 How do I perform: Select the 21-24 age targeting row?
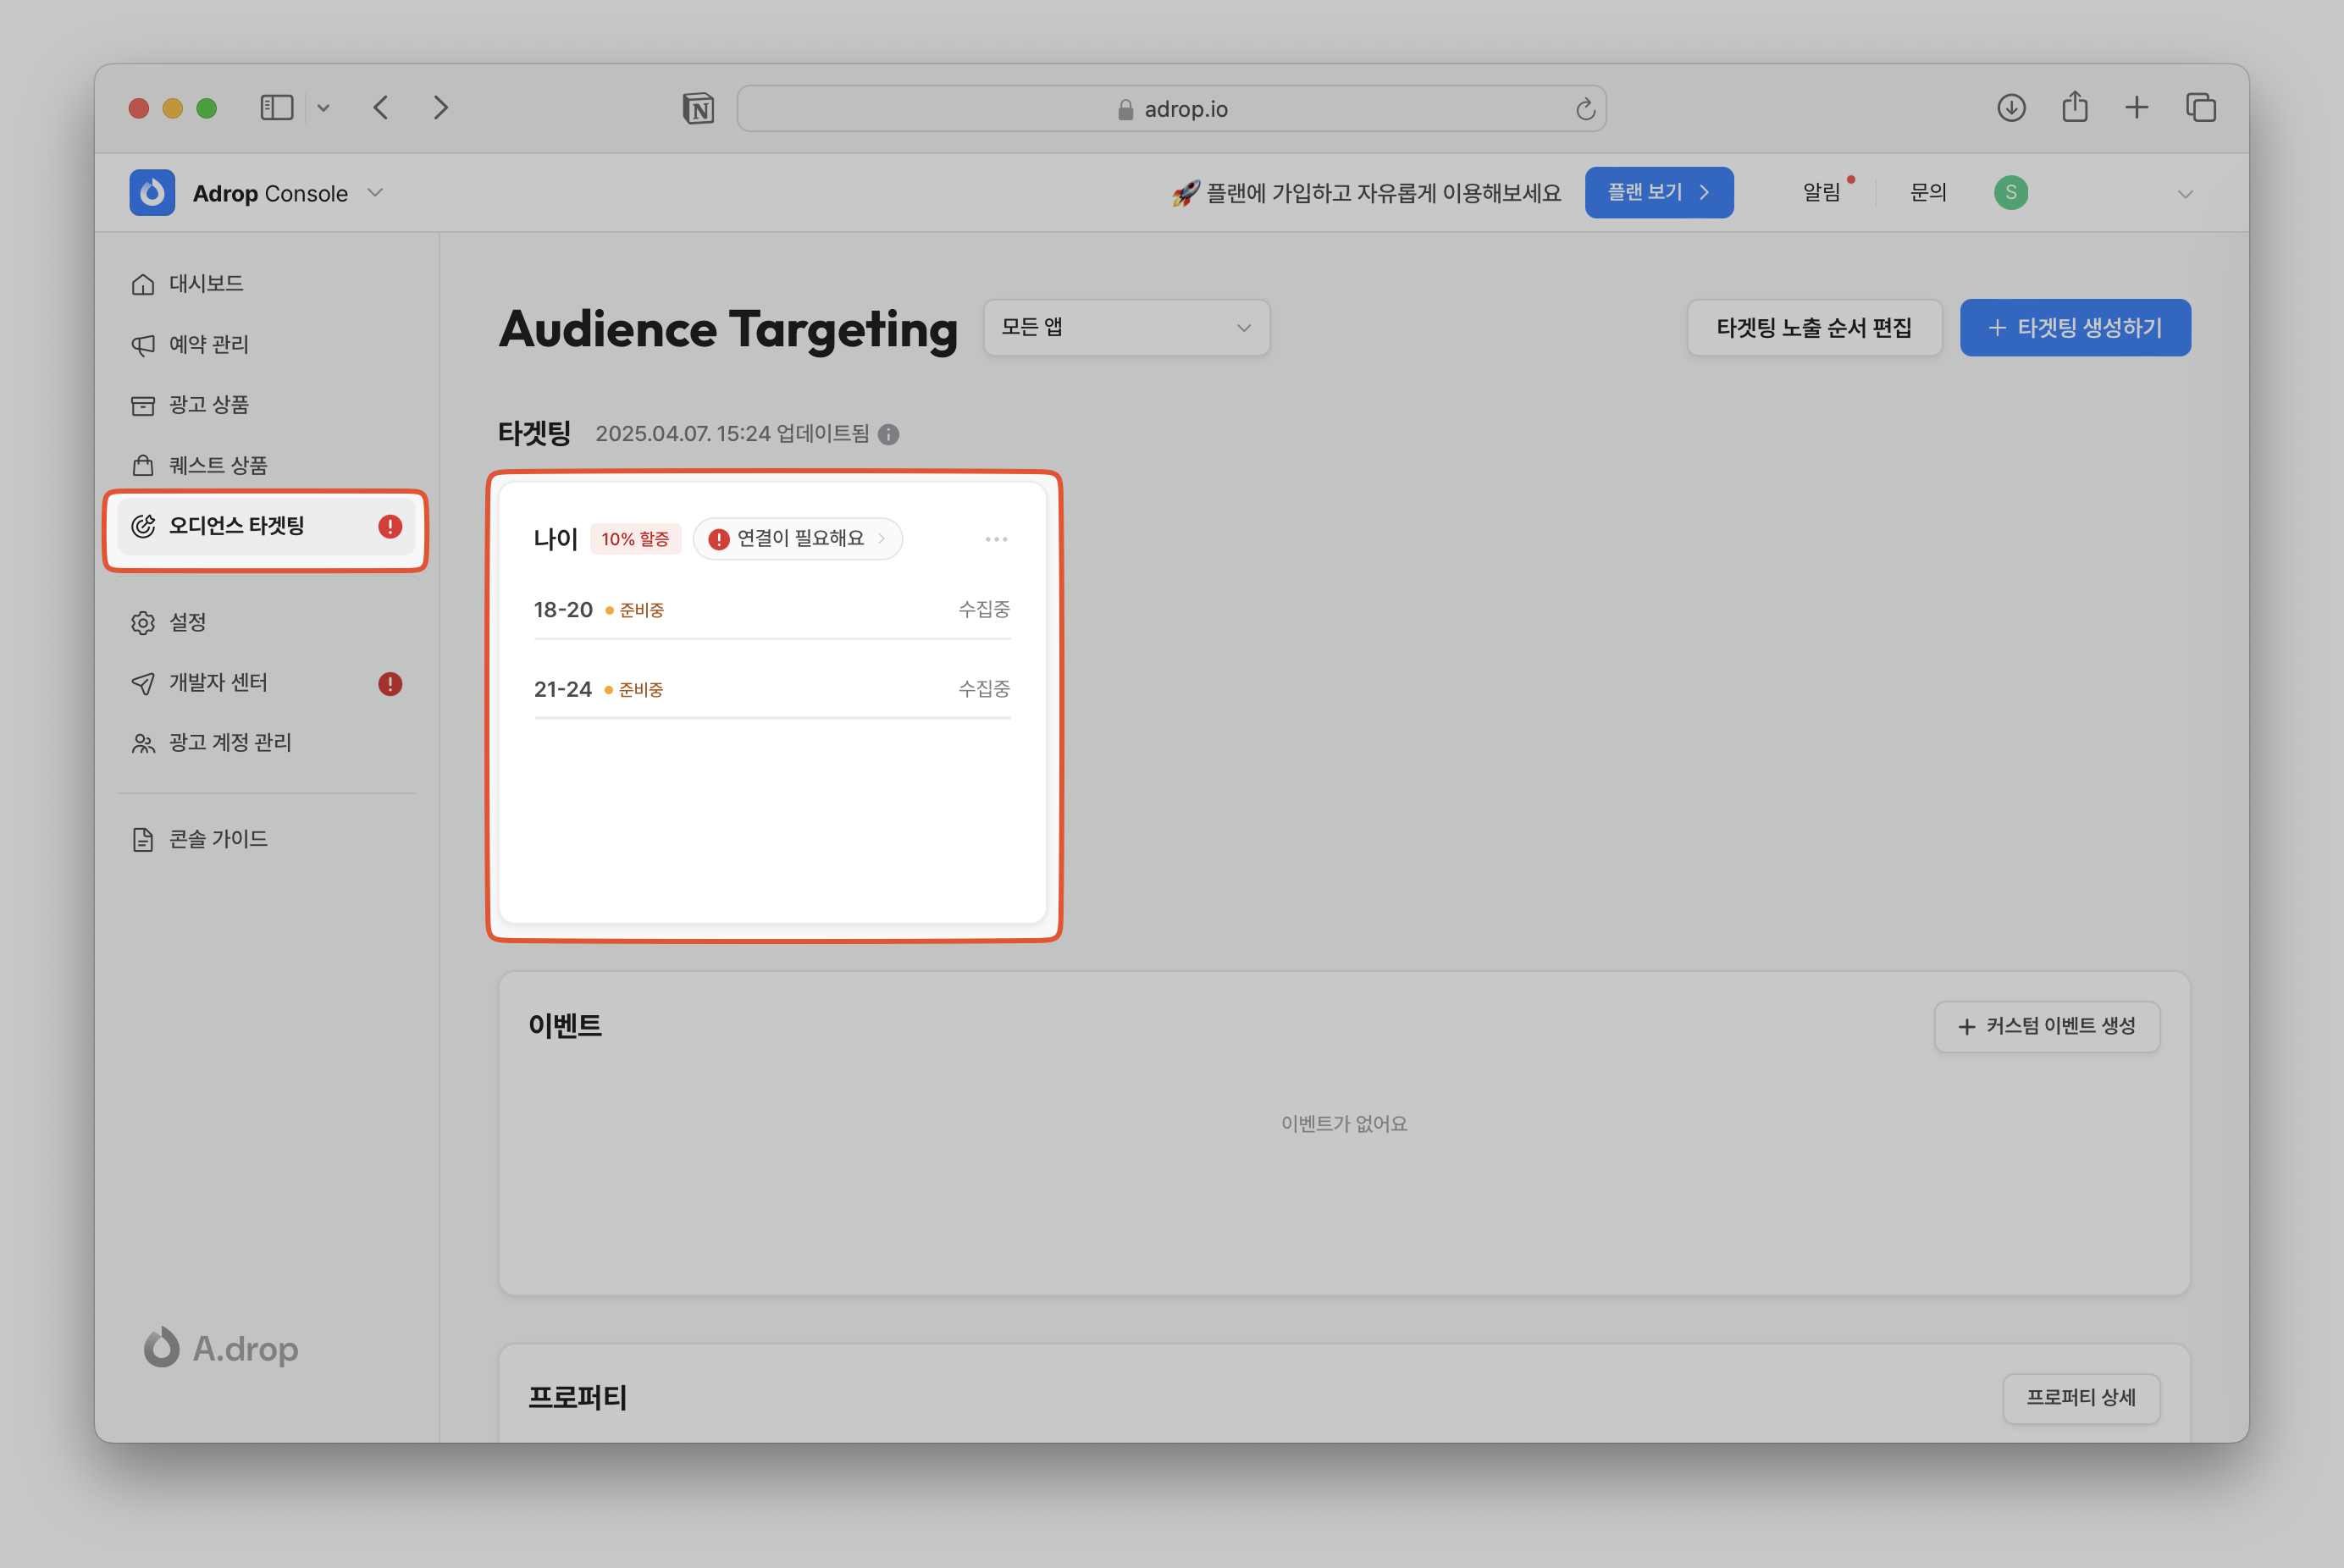click(x=772, y=689)
